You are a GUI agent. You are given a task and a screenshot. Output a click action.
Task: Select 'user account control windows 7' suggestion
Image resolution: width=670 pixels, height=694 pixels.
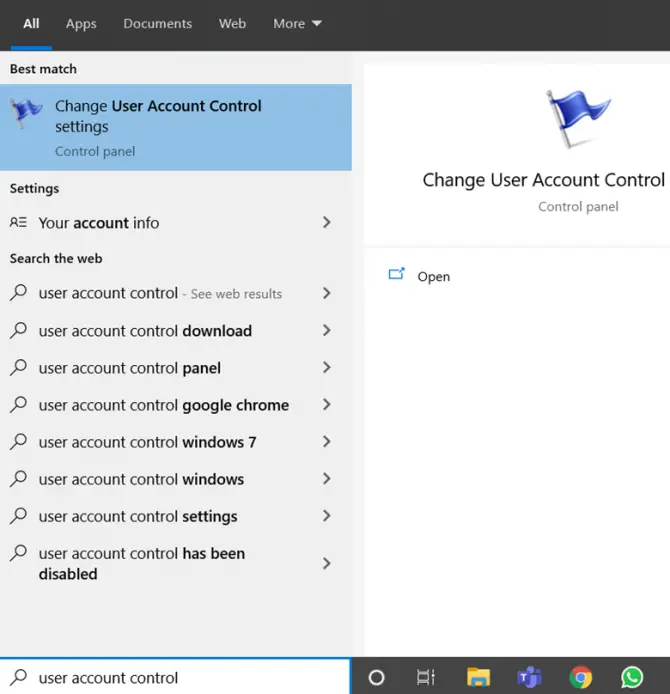pyautogui.click(x=176, y=442)
